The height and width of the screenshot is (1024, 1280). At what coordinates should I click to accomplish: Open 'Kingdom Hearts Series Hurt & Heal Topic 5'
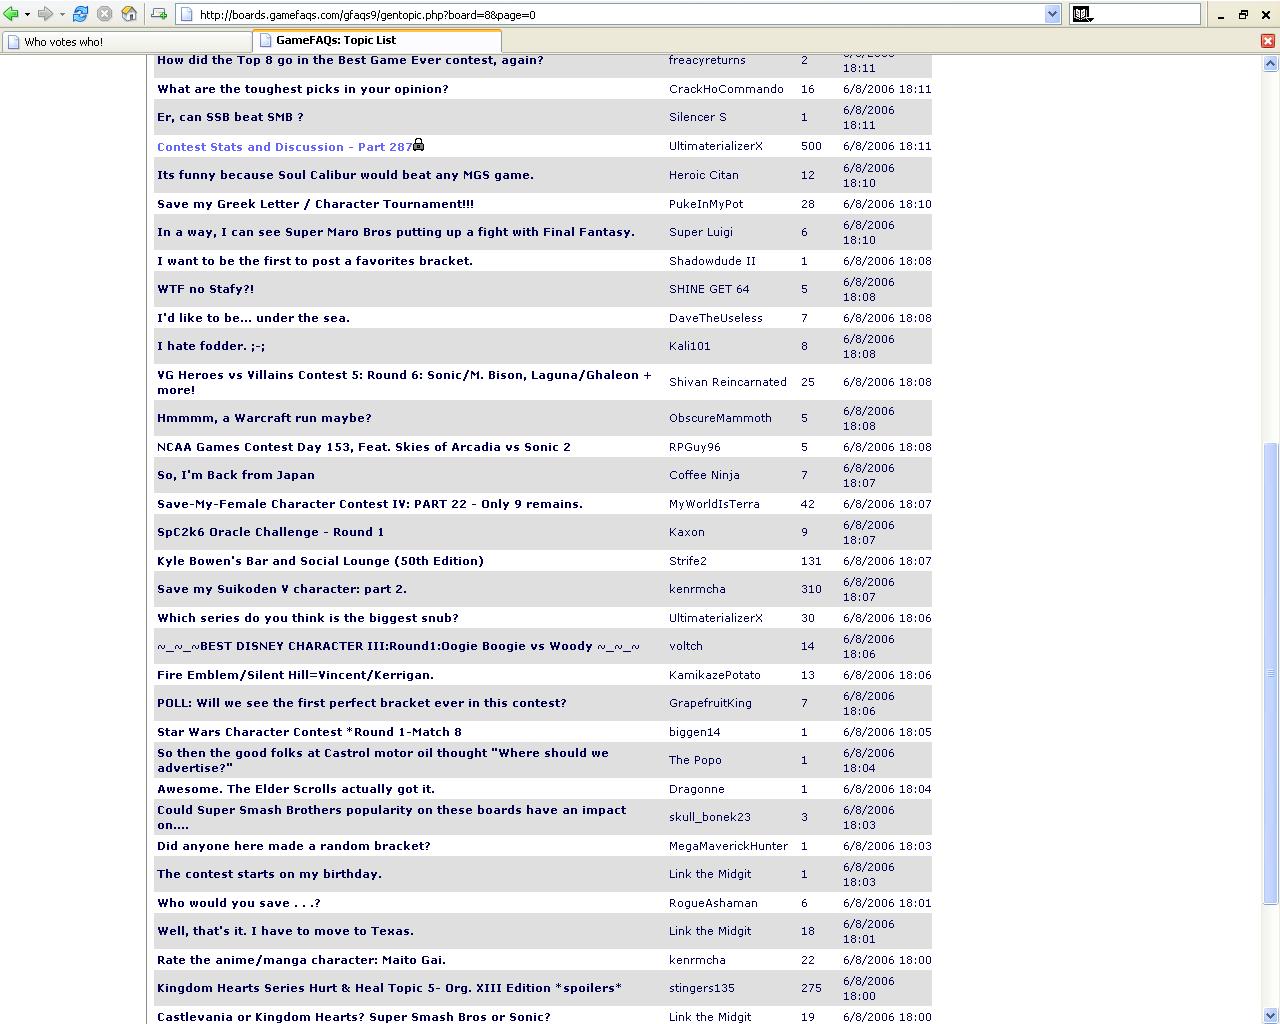pos(389,988)
